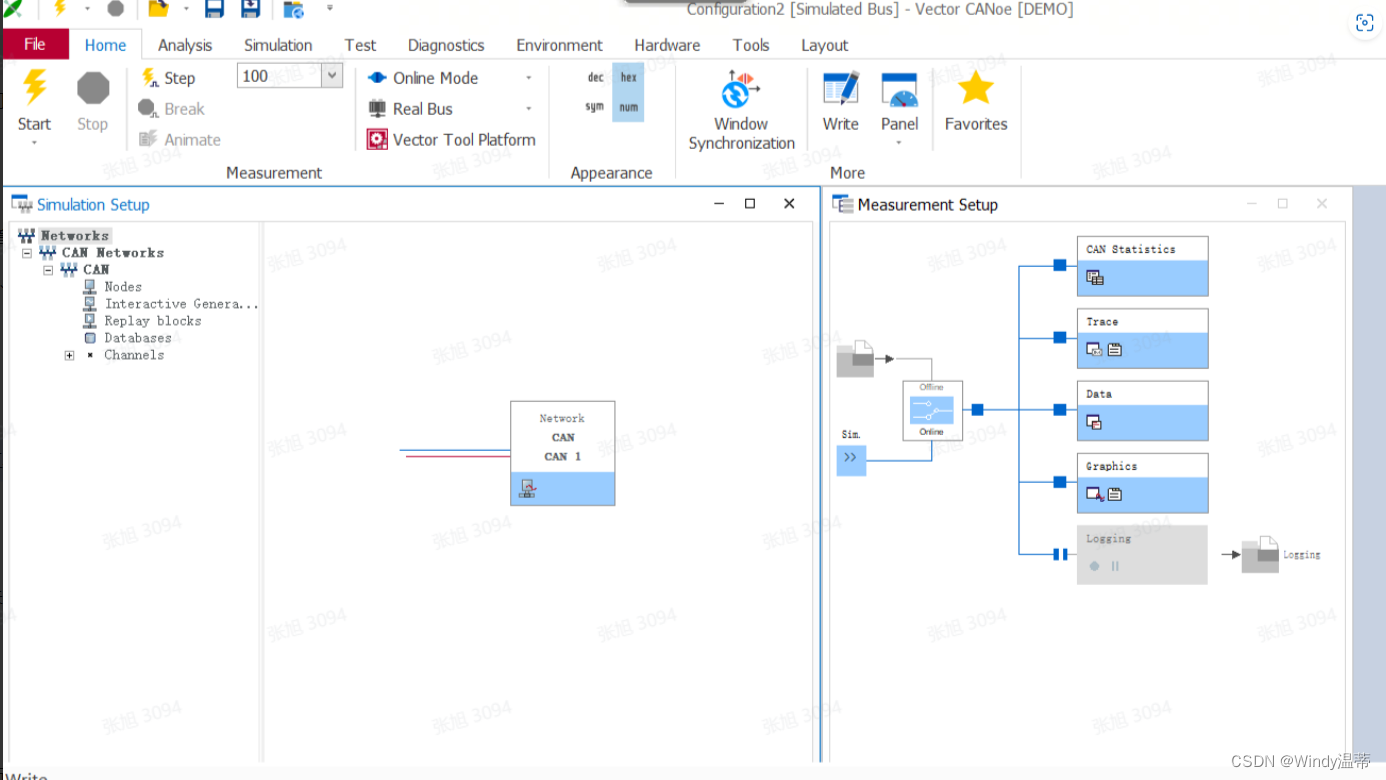The width and height of the screenshot is (1386, 780).
Task: Open the step value 100 dropdown arrow
Action: [x=333, y=76]
